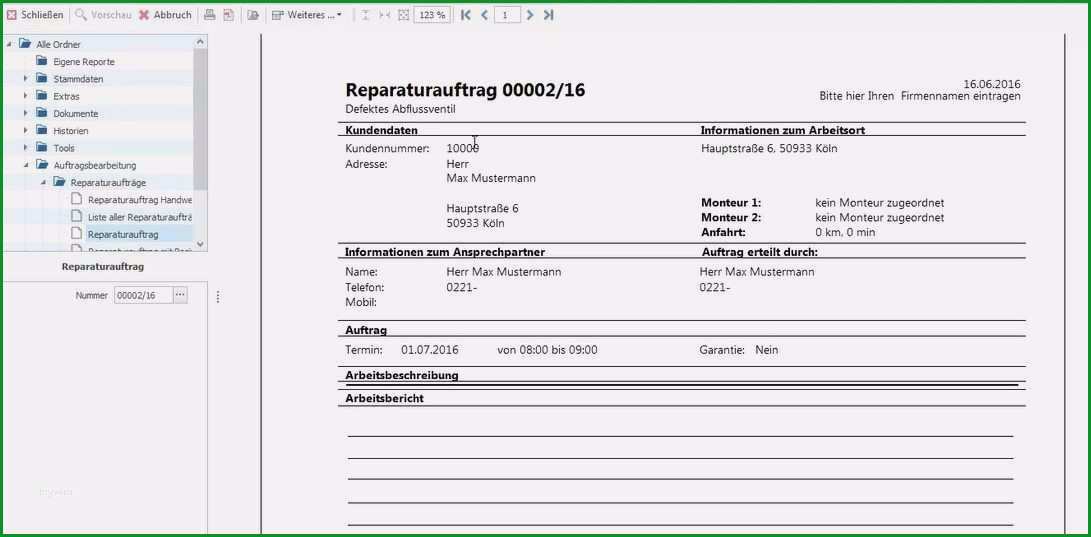
Task: Select the highlighted Reparaturauftrag report
Action: [x=122, y=234]
